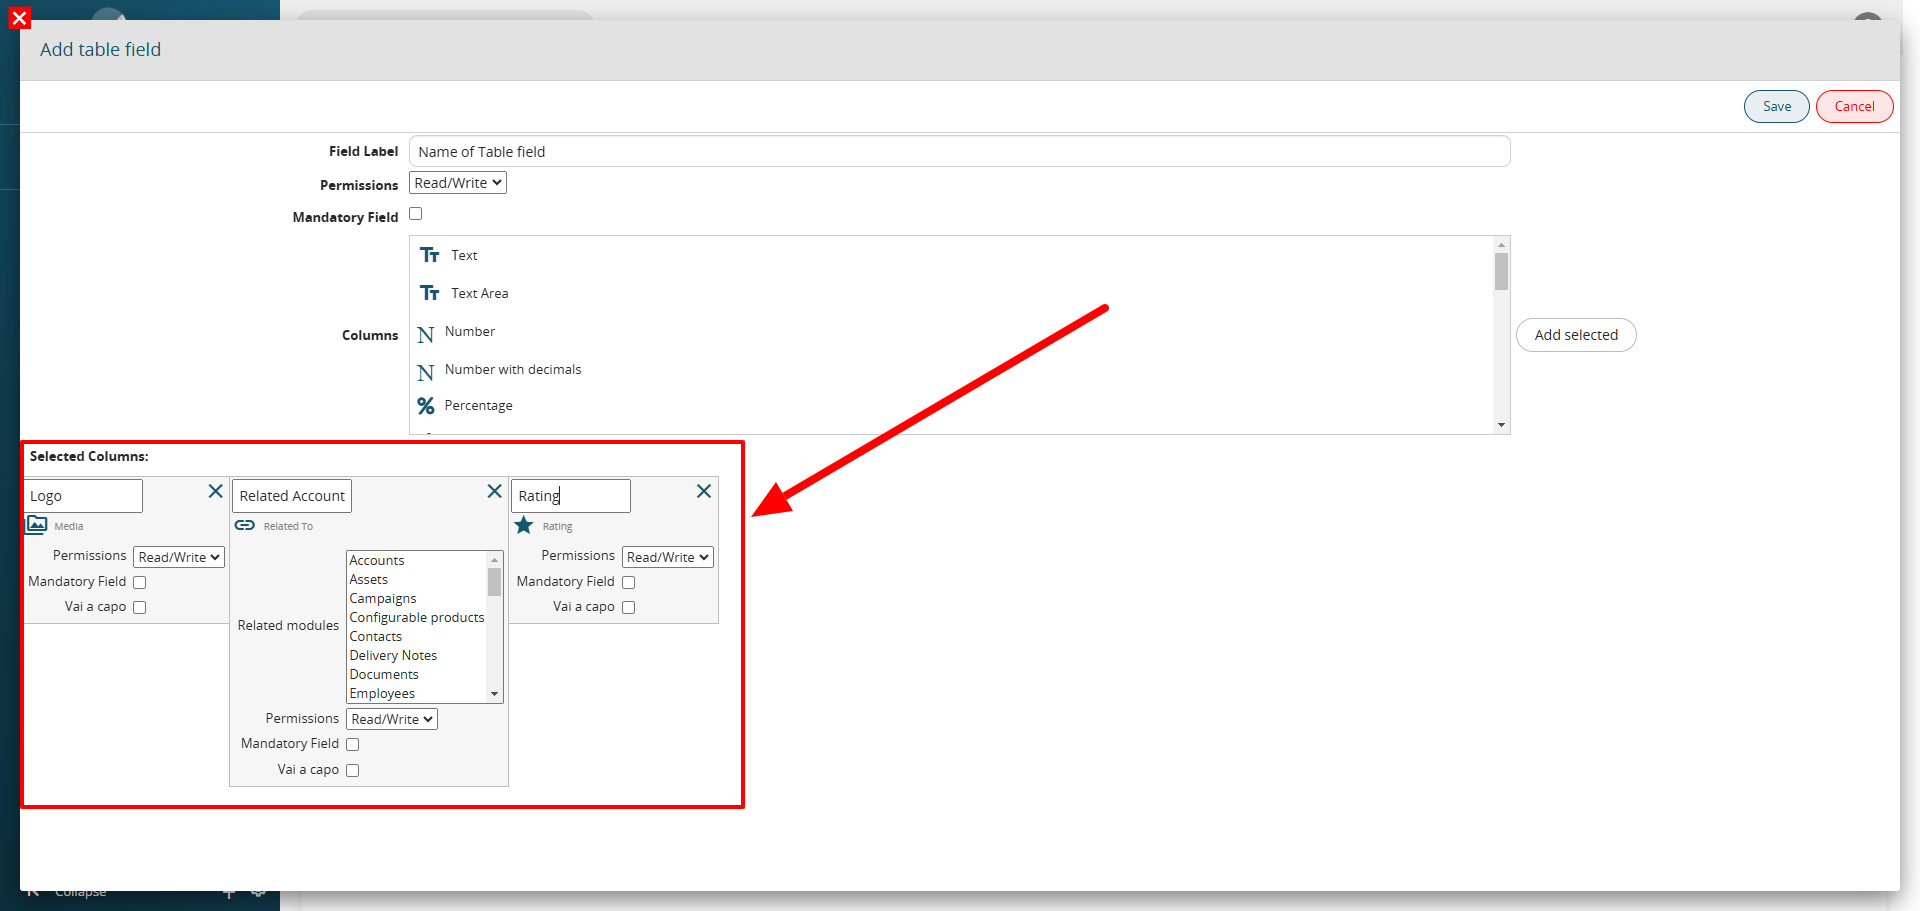
Task: Choose Contacts in Related modules list
Action: (416, 636)
